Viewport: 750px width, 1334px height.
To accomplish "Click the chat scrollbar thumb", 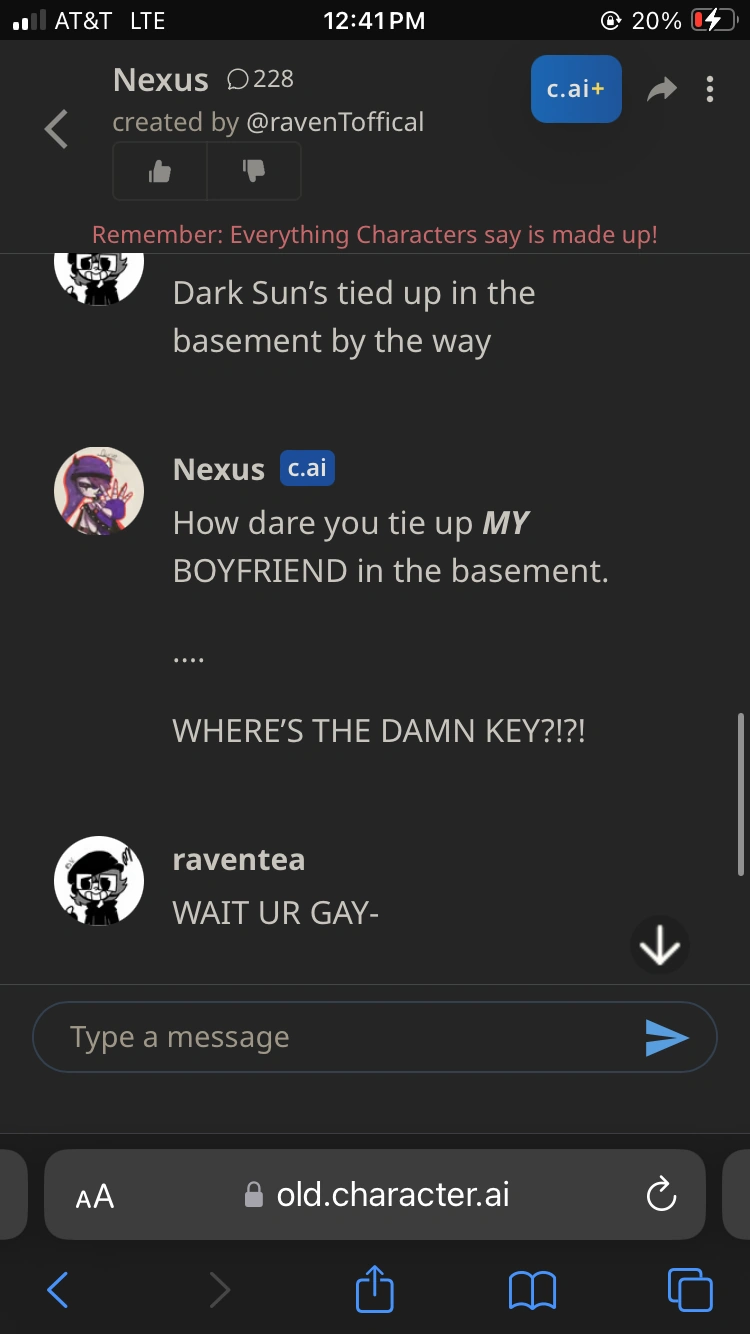I will point(741,793).
